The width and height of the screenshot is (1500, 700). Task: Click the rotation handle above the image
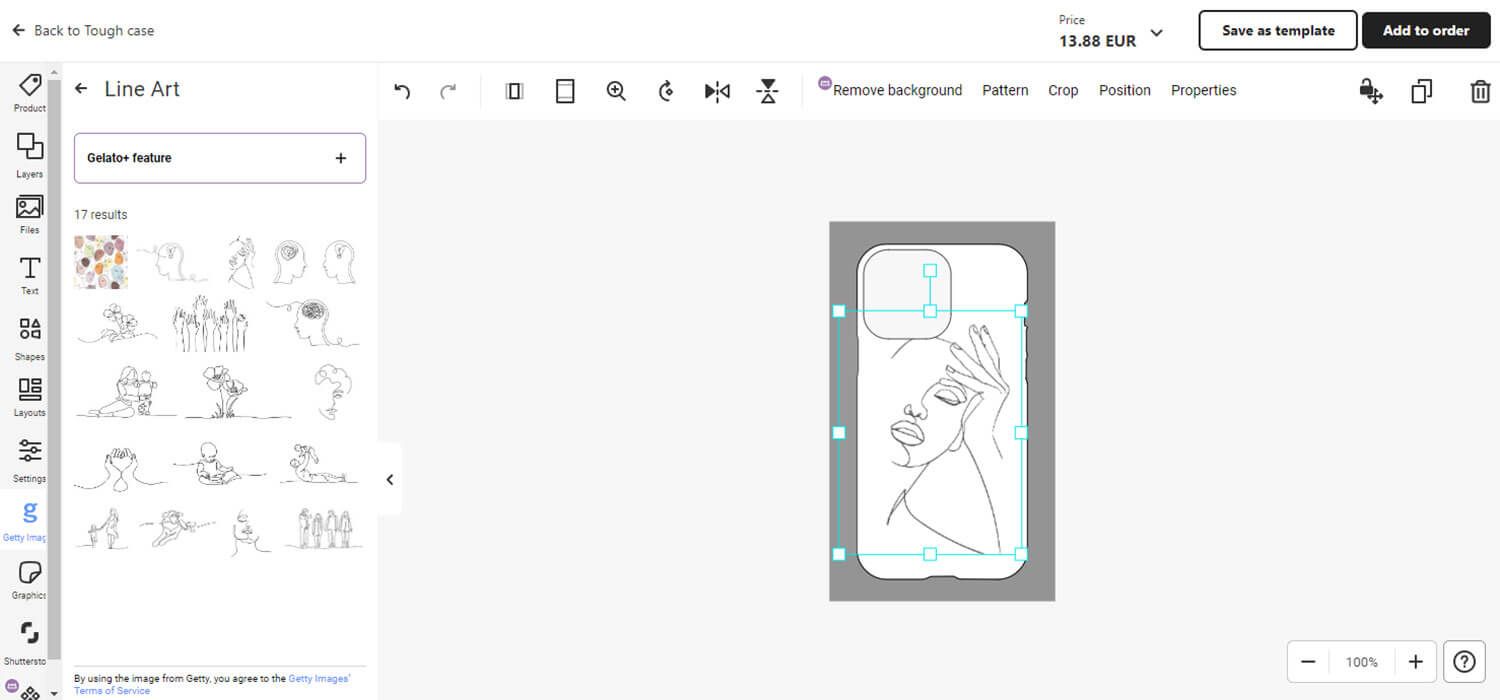[x=930, y=270]
